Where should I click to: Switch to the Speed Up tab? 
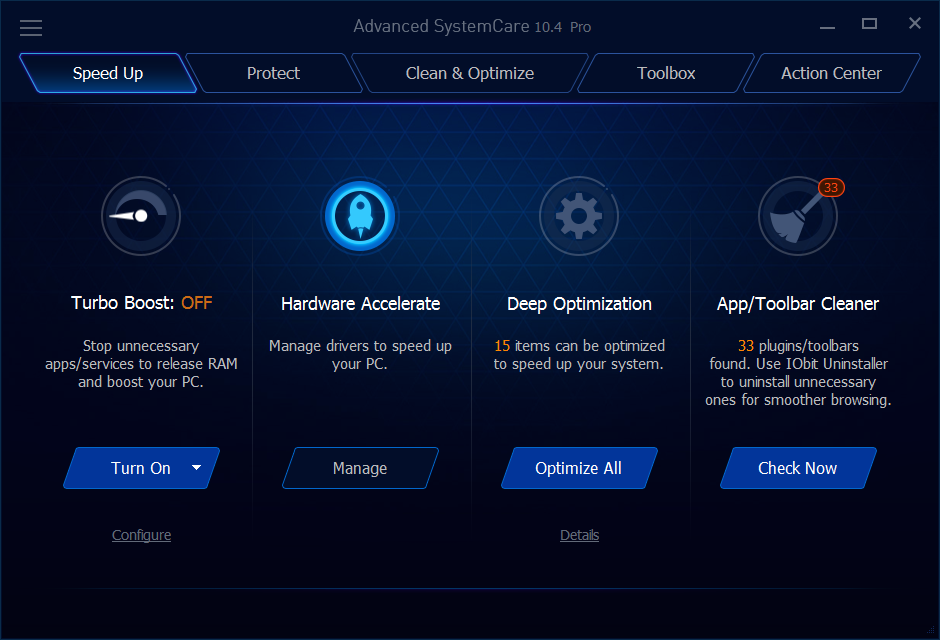[x=108, y=73]
